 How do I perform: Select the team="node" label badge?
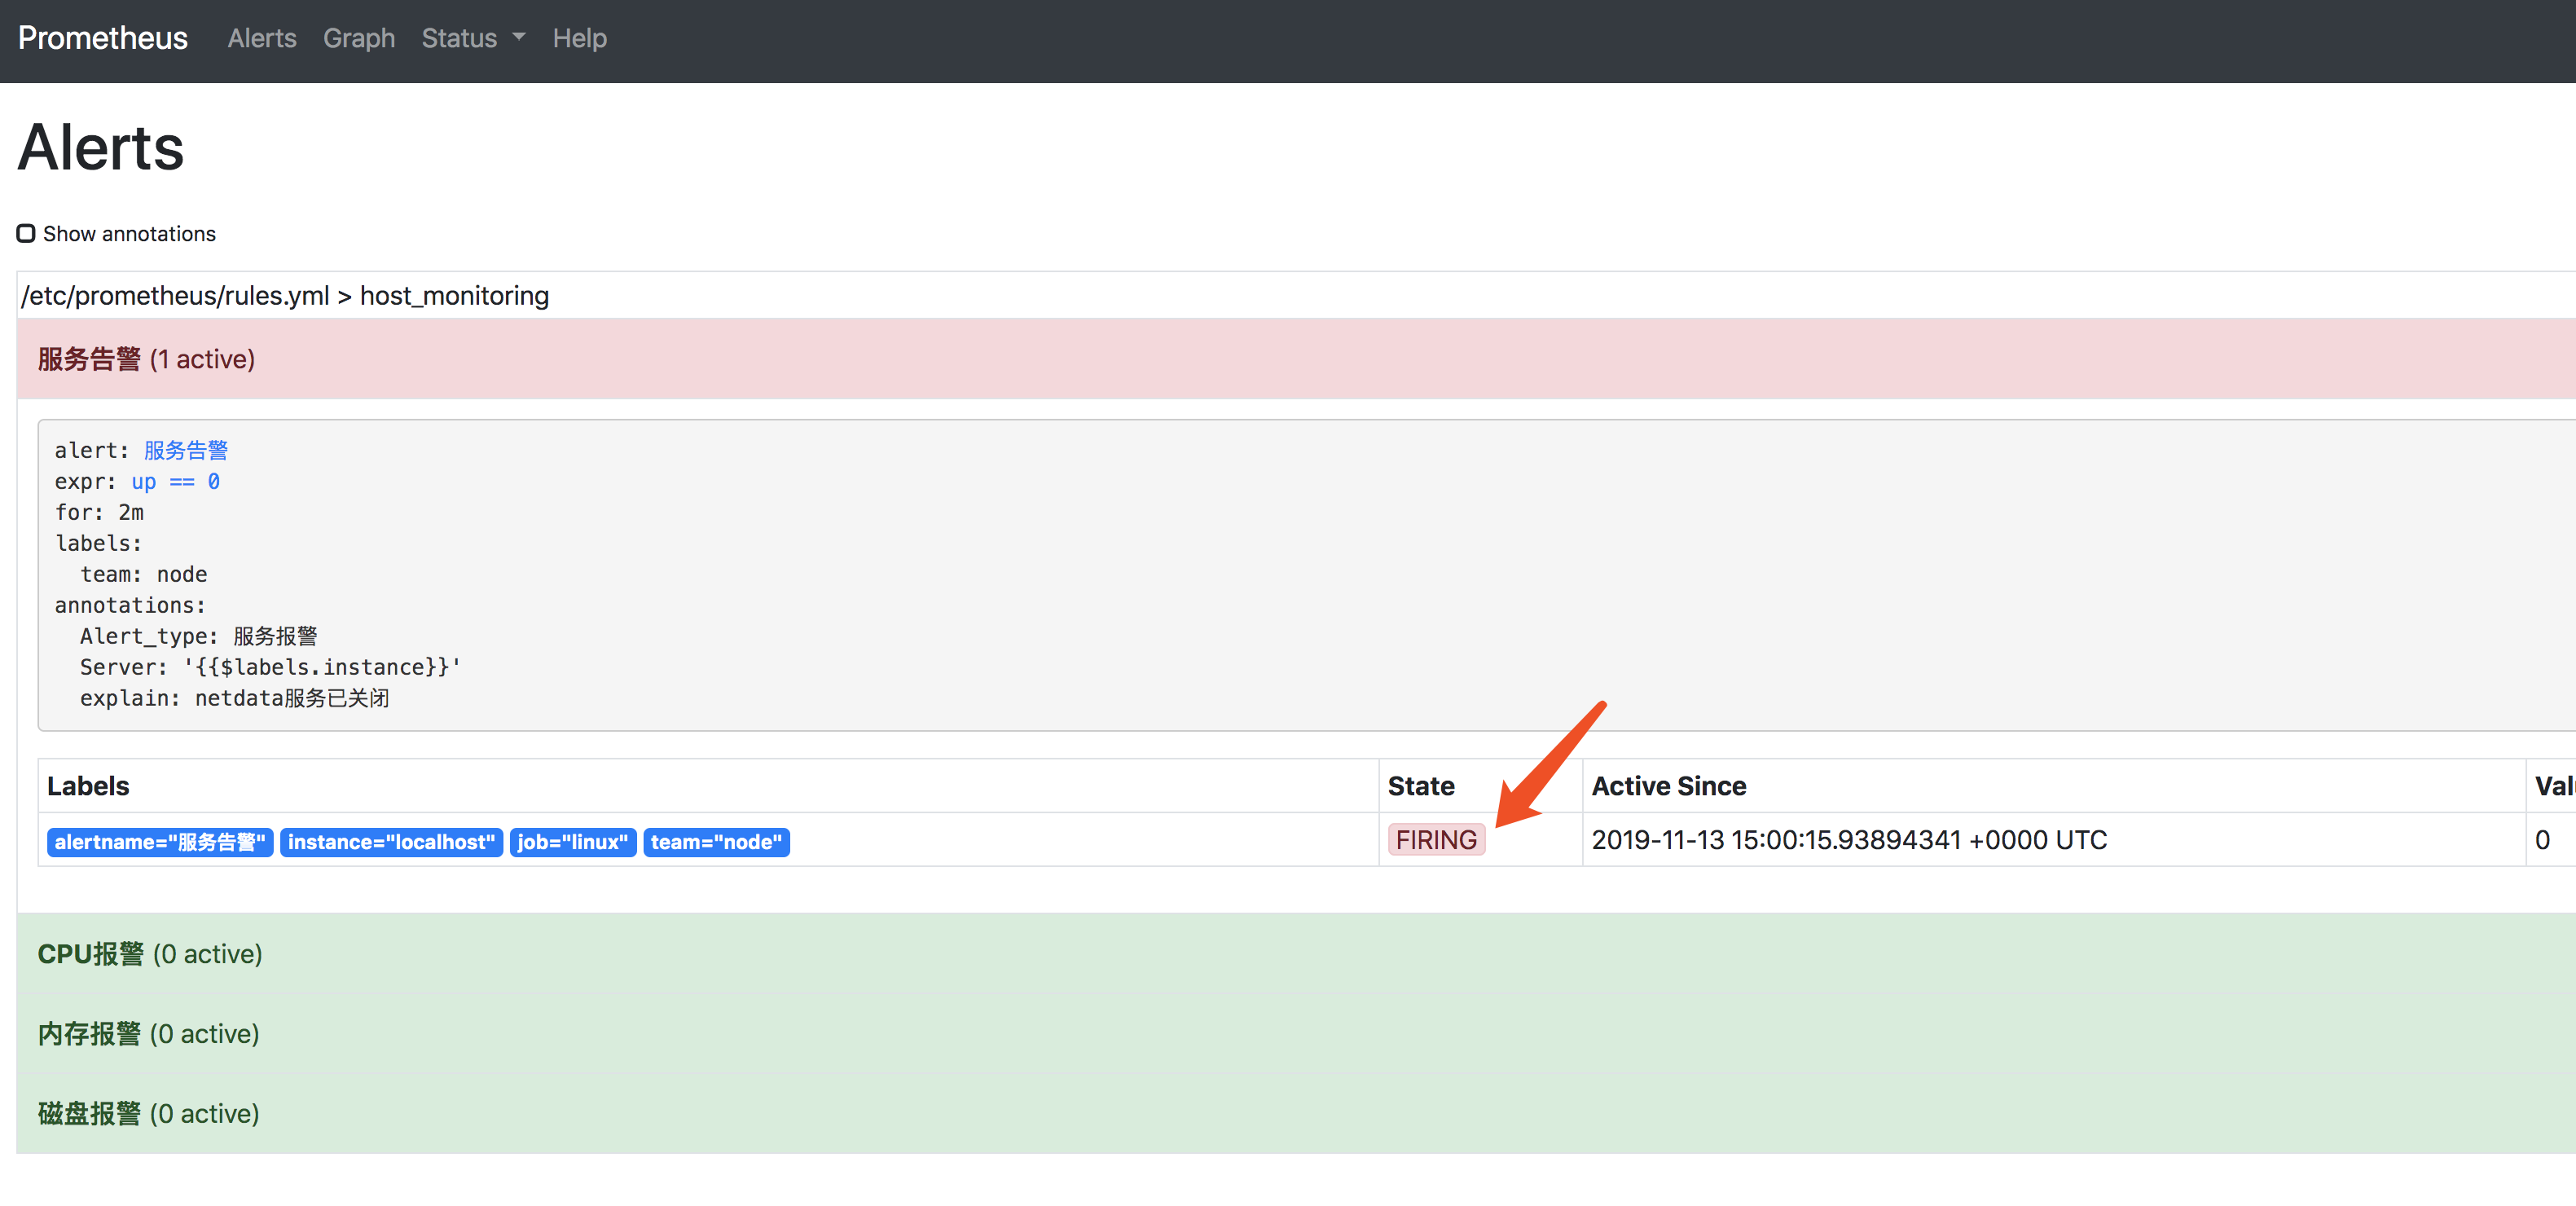pyautogui.click(x=716, y=841)
